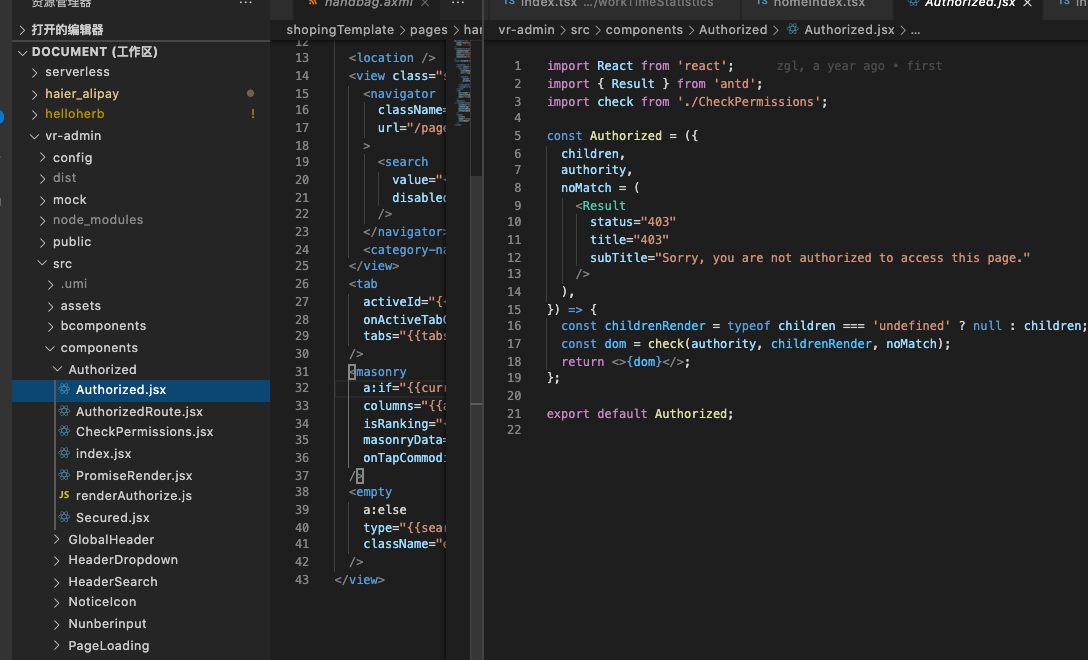This screenshot has height=660, width=1088.
Task: Expand the node_modules folder
Action: [x=42, y=221]
